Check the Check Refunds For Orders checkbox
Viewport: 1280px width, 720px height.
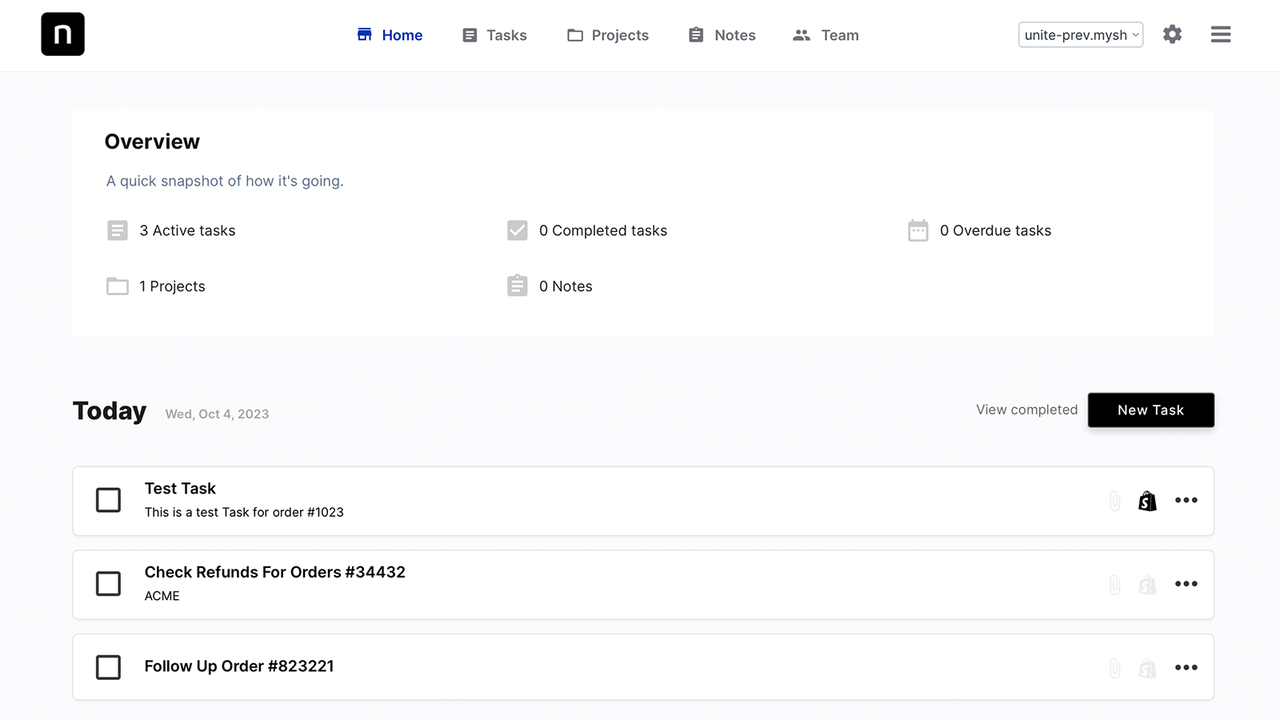(108, 584)
